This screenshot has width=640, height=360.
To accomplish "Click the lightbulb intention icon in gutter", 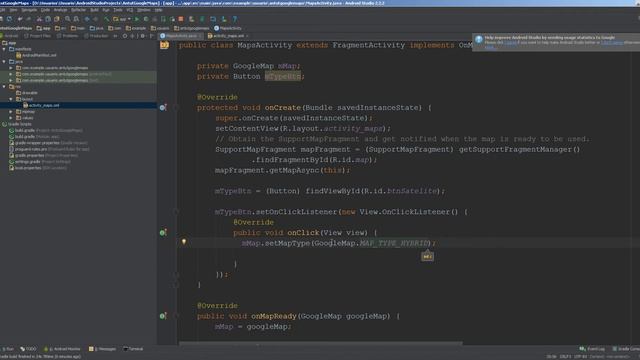I will point(184,242).
